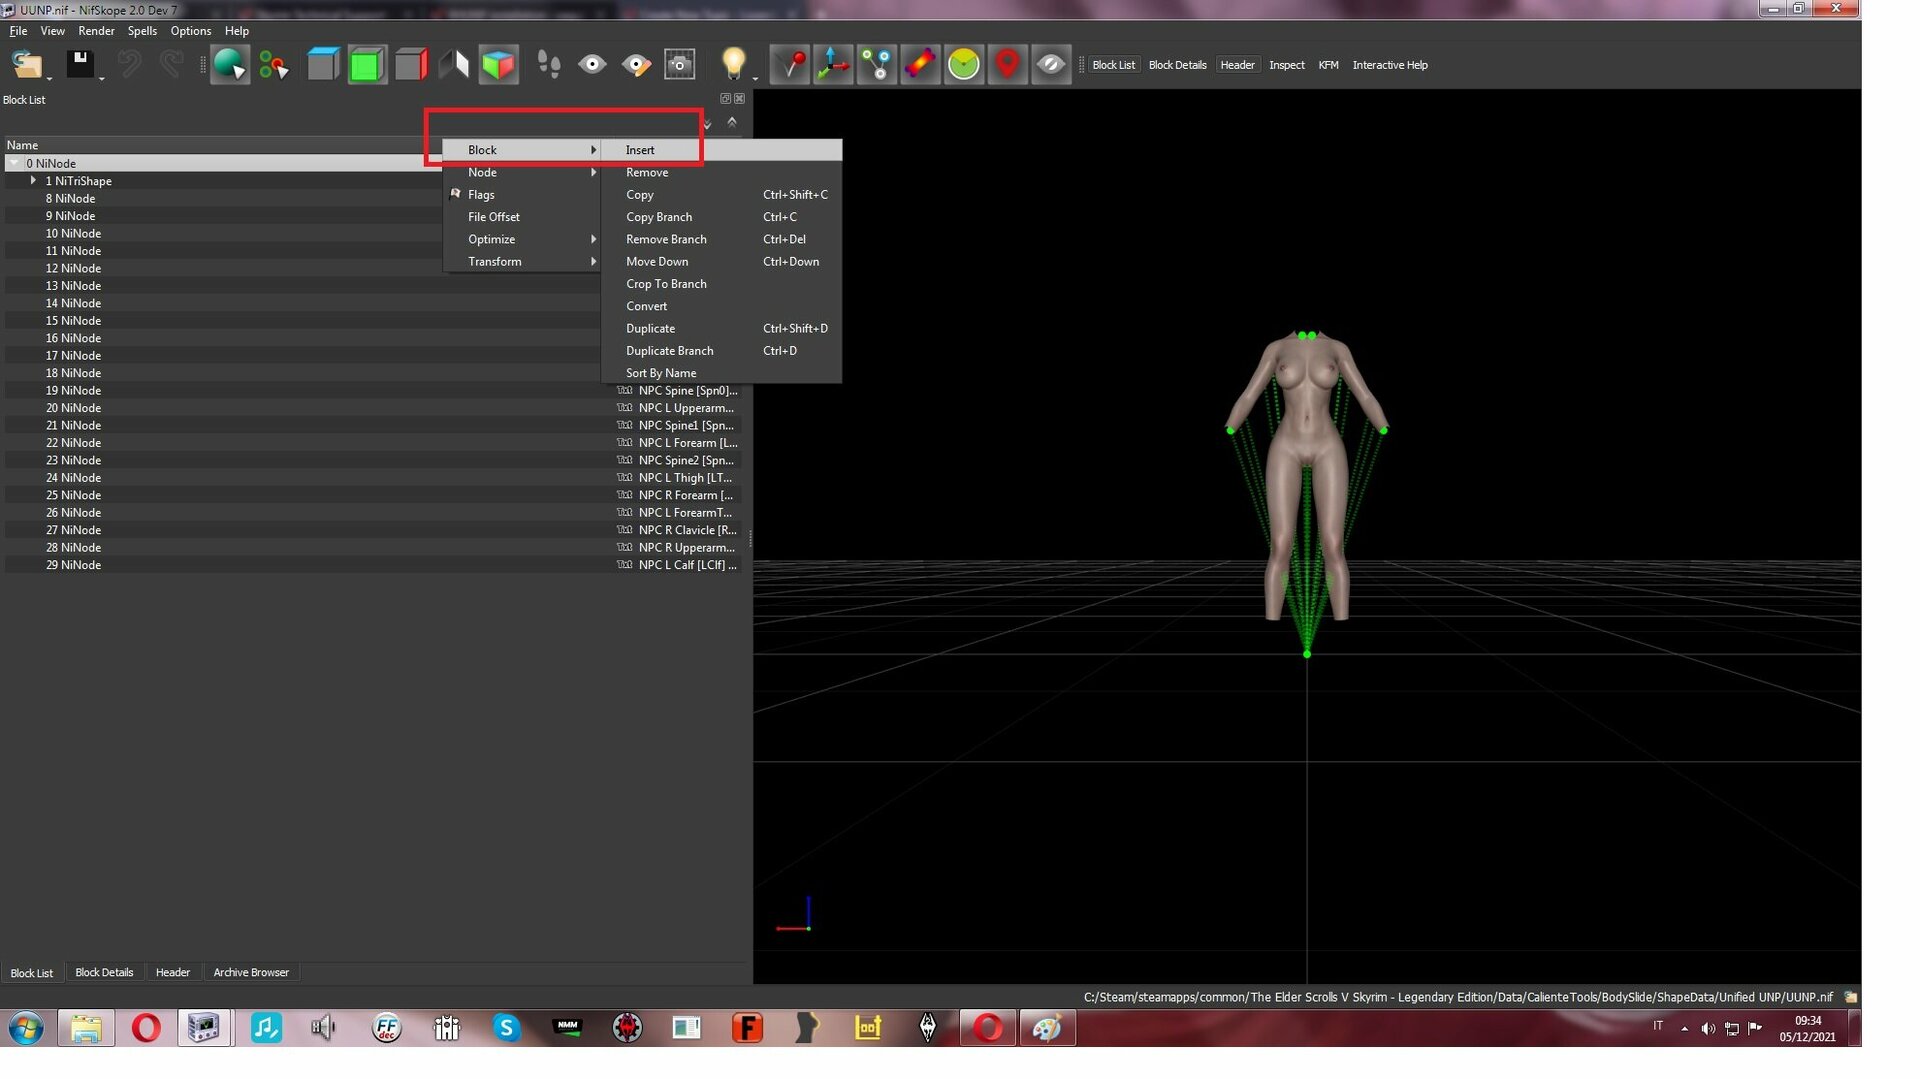
Task: Open the lighting options dropdown arrow
Action: (755, 78)
